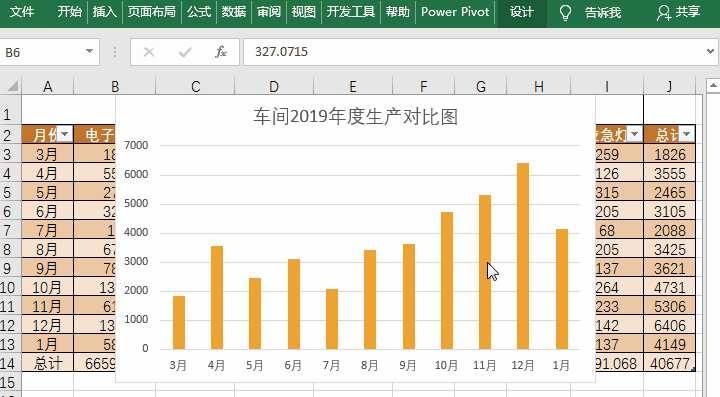The image size is (720, 397).
Task: Open the 数据 ribbon tab
Action: click(x=234, y=11)
